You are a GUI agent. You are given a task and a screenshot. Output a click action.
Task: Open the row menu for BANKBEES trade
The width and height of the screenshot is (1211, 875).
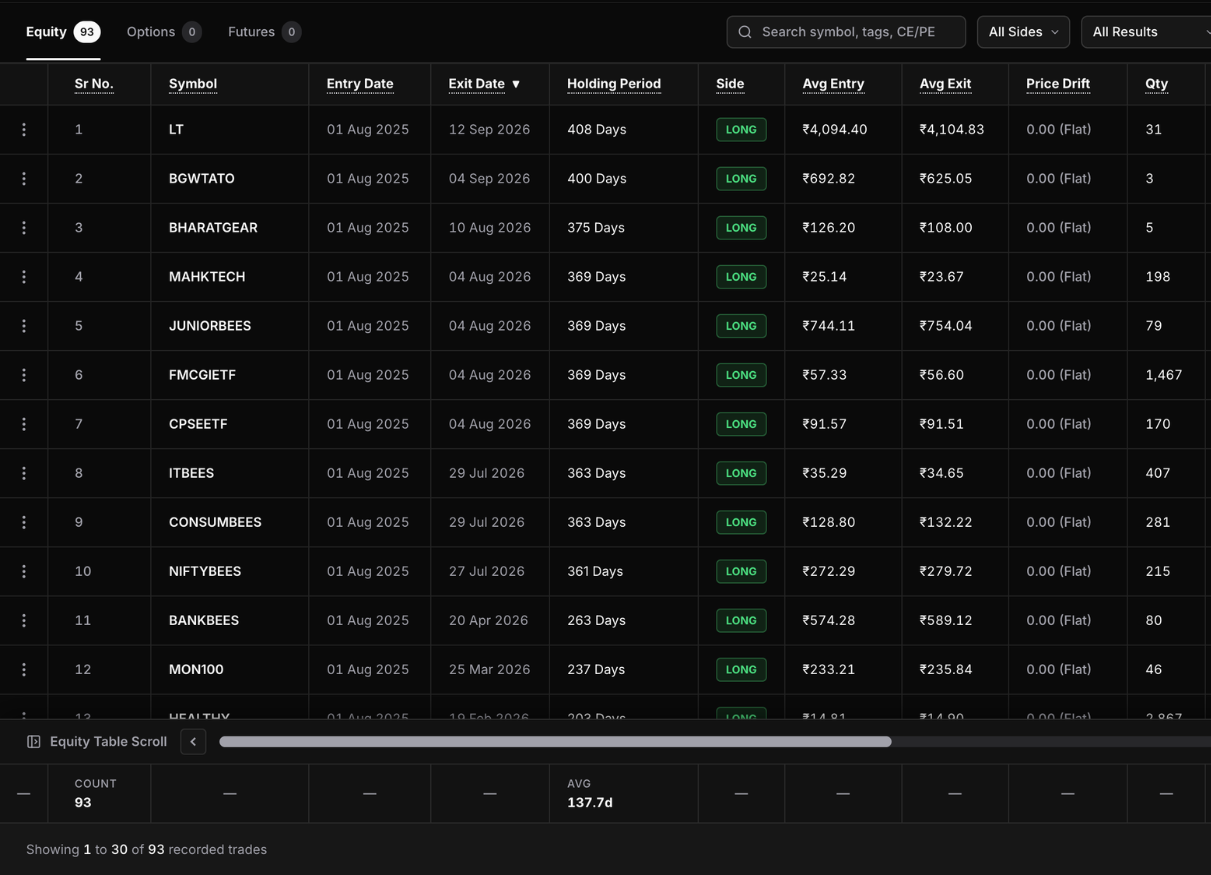coord(24,620)
